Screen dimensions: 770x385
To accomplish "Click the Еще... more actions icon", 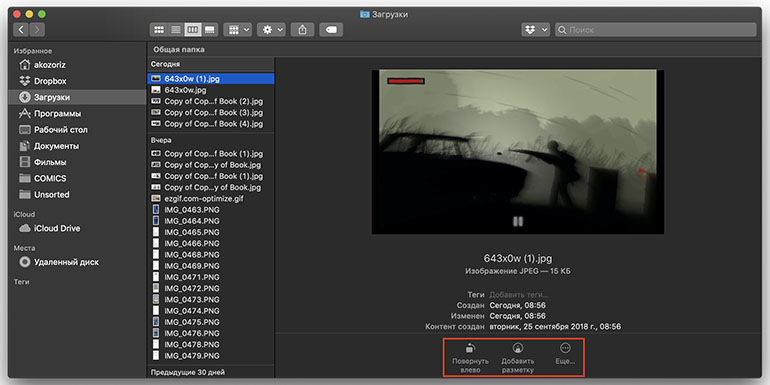I will tap(565, 348).
